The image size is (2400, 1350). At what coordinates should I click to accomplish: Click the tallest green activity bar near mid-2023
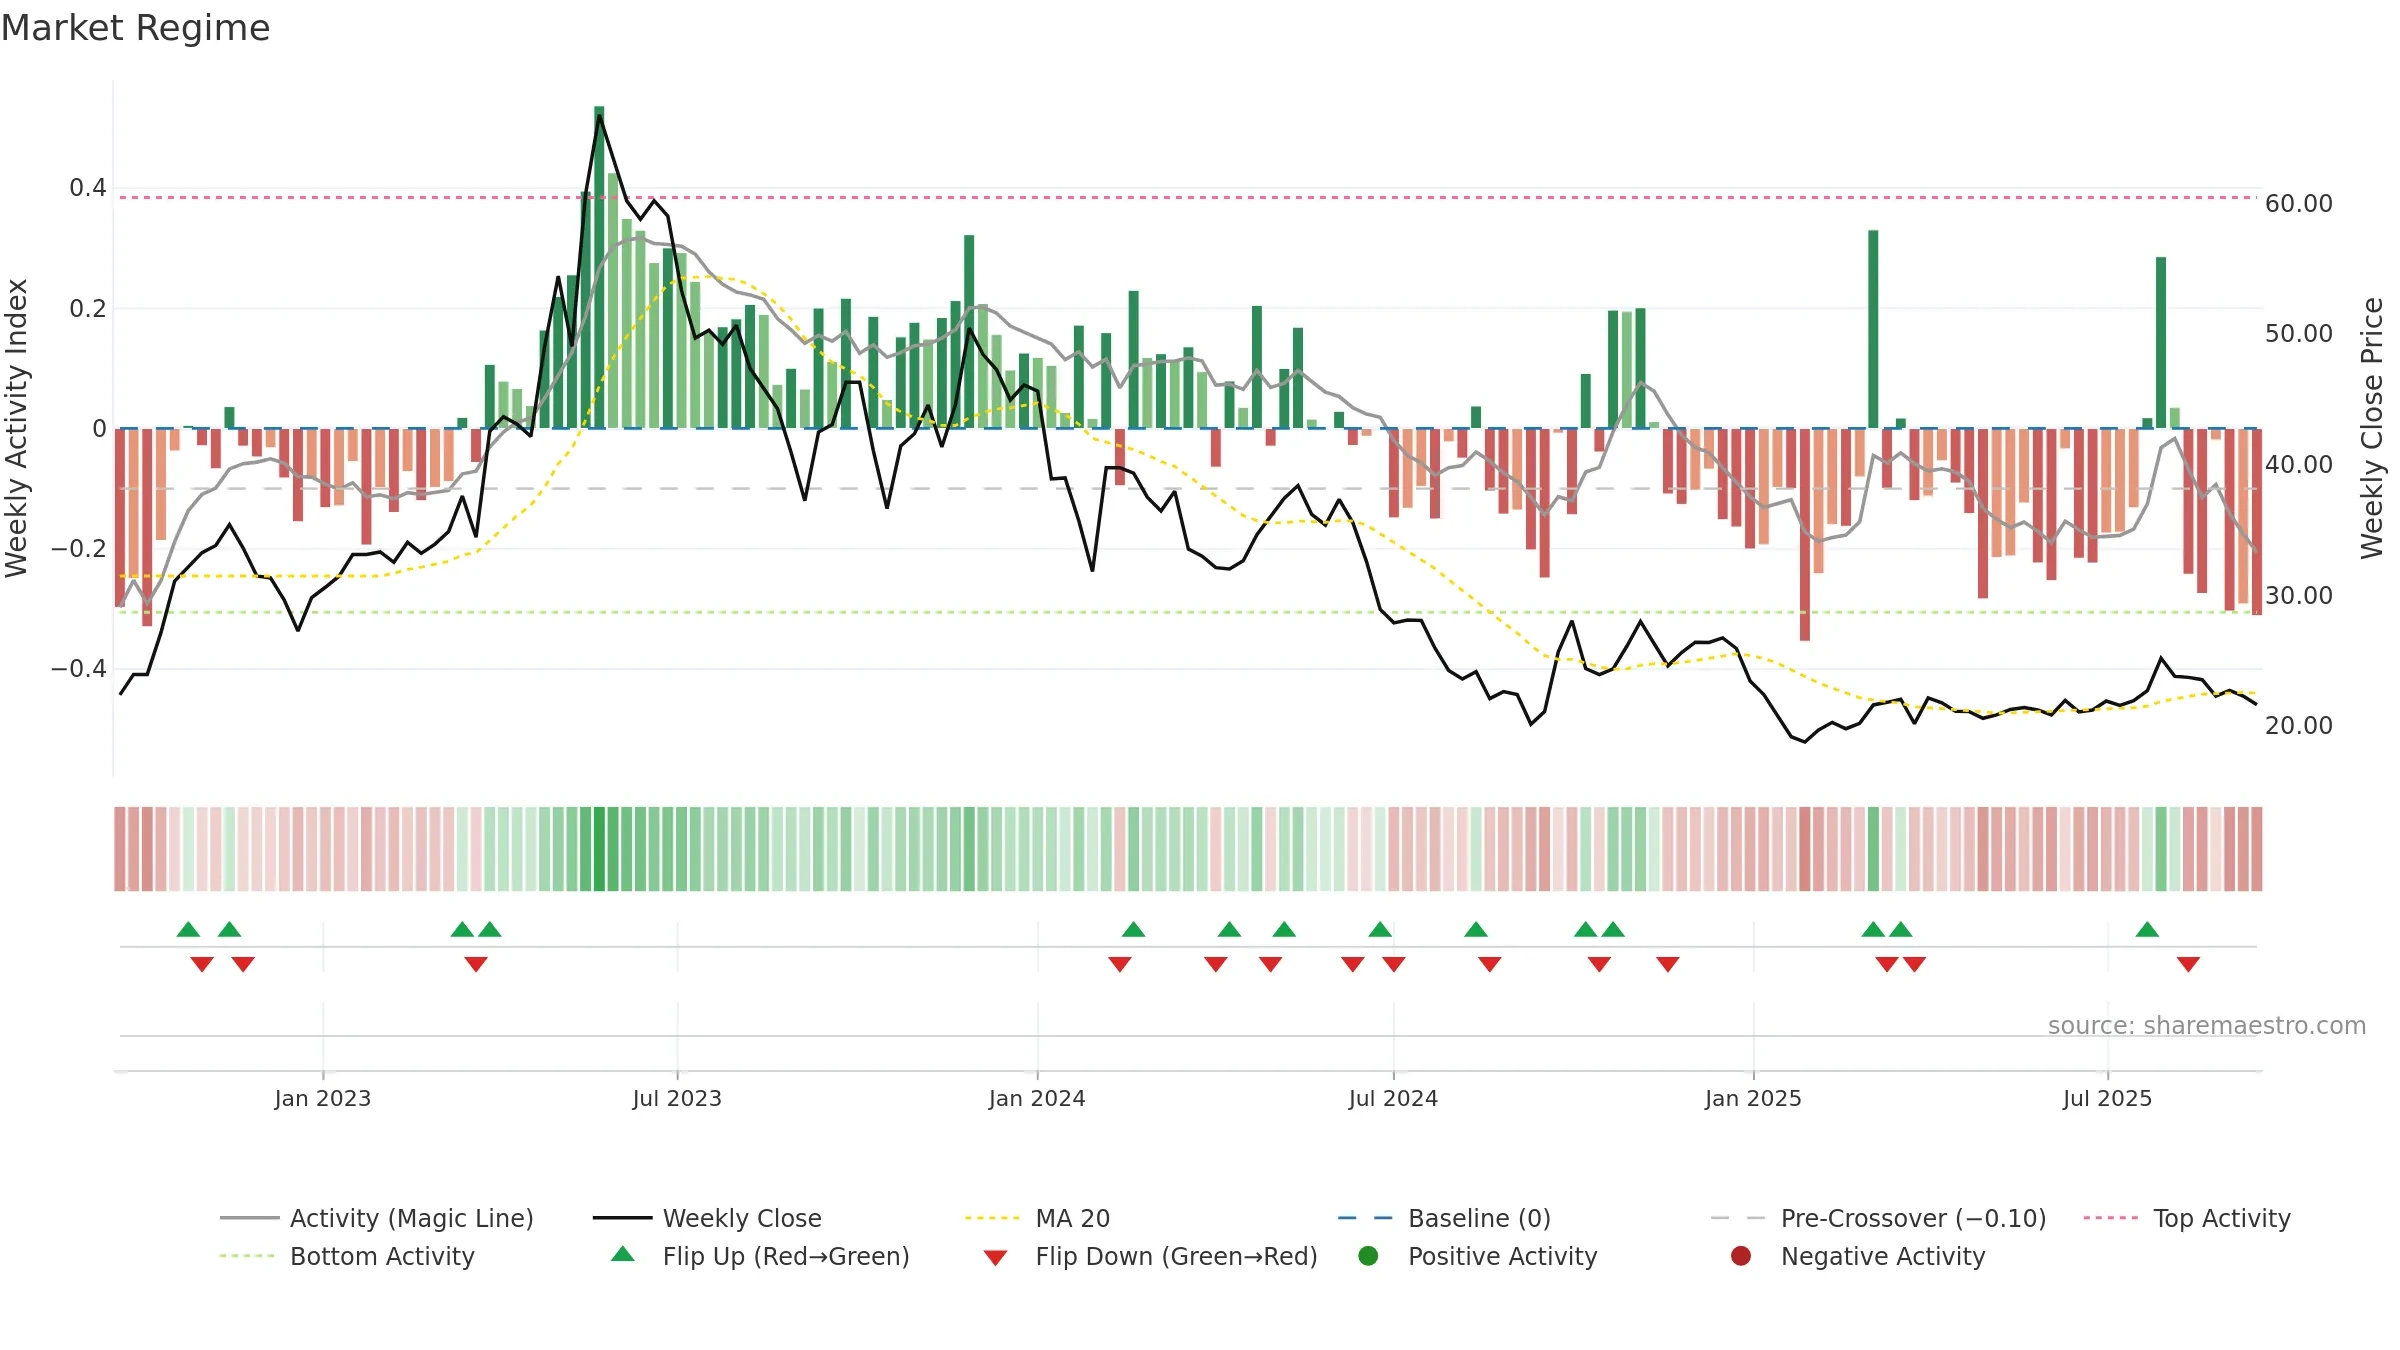(599, 267)
